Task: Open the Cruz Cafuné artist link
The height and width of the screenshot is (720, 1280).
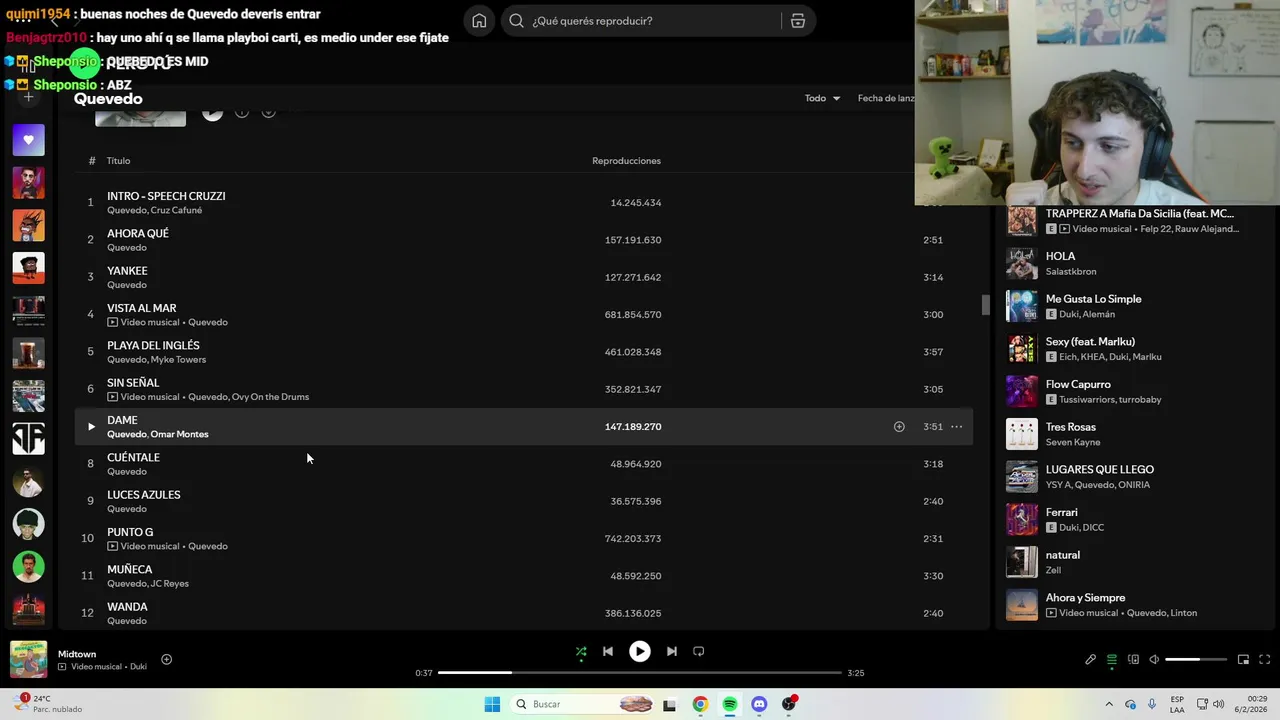Action: click(176, 211)
